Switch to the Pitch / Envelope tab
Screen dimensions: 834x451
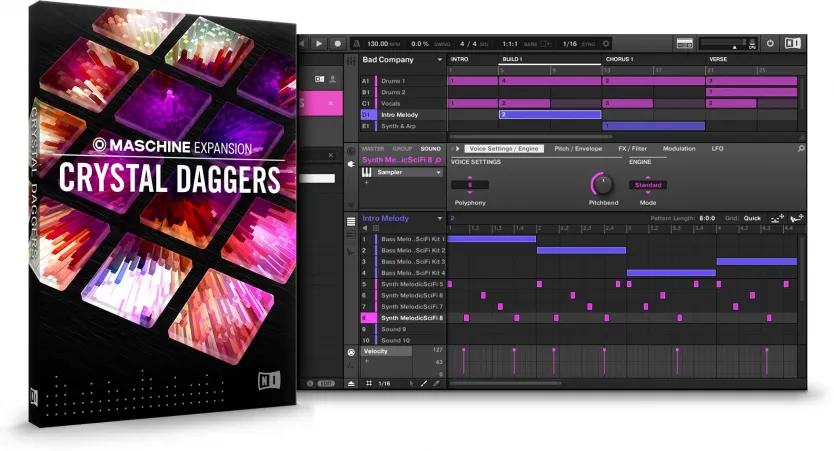[578, 148]
